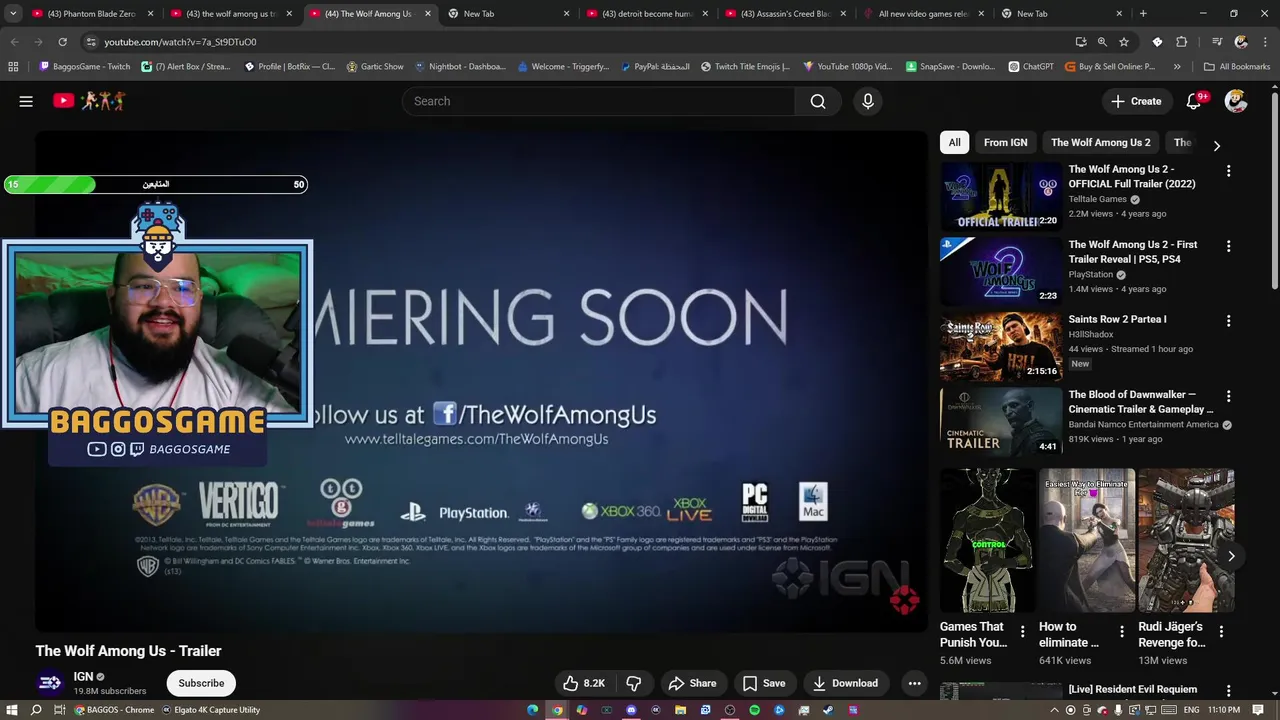Click the YouTube search input field

[x=598, y=101]
